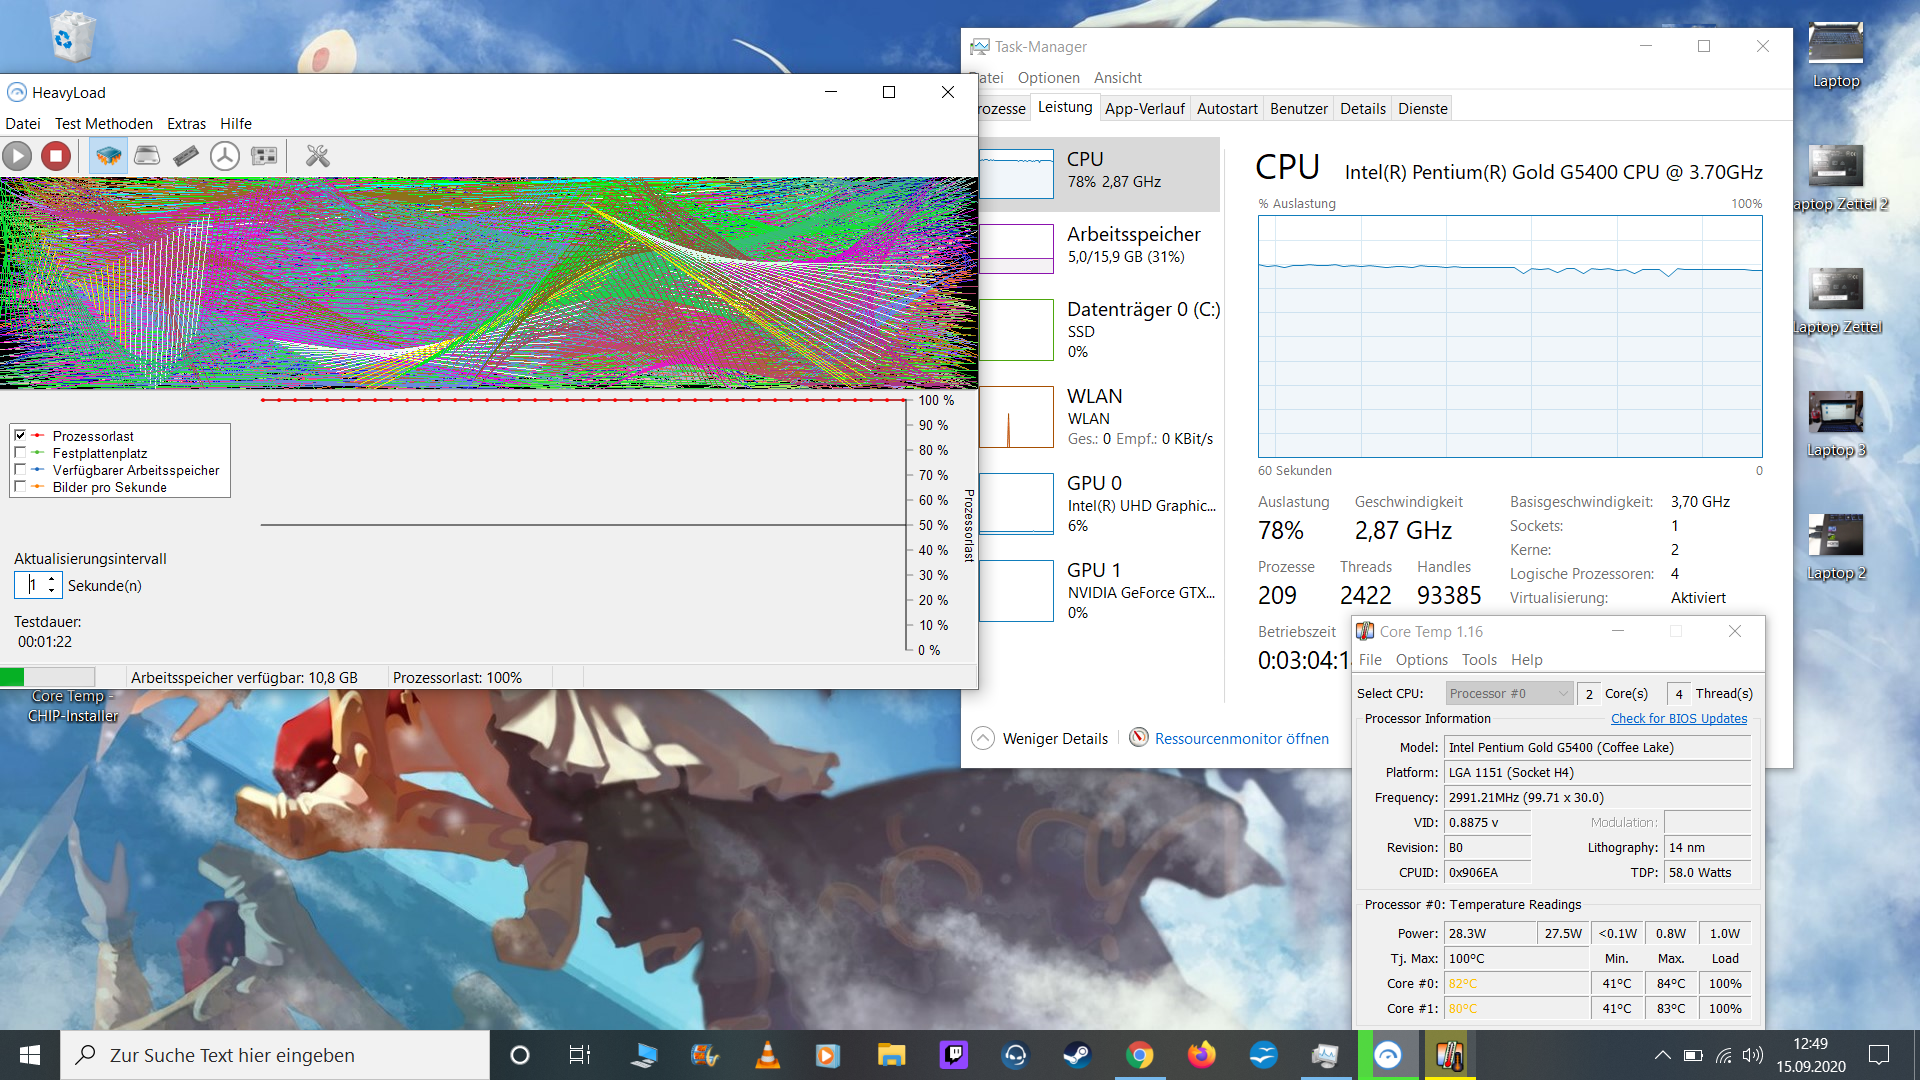Viewport: 1920px width, 1080px height.
Task: Select Arbeitsspeicher in performance list
Action: point(1099,248)
